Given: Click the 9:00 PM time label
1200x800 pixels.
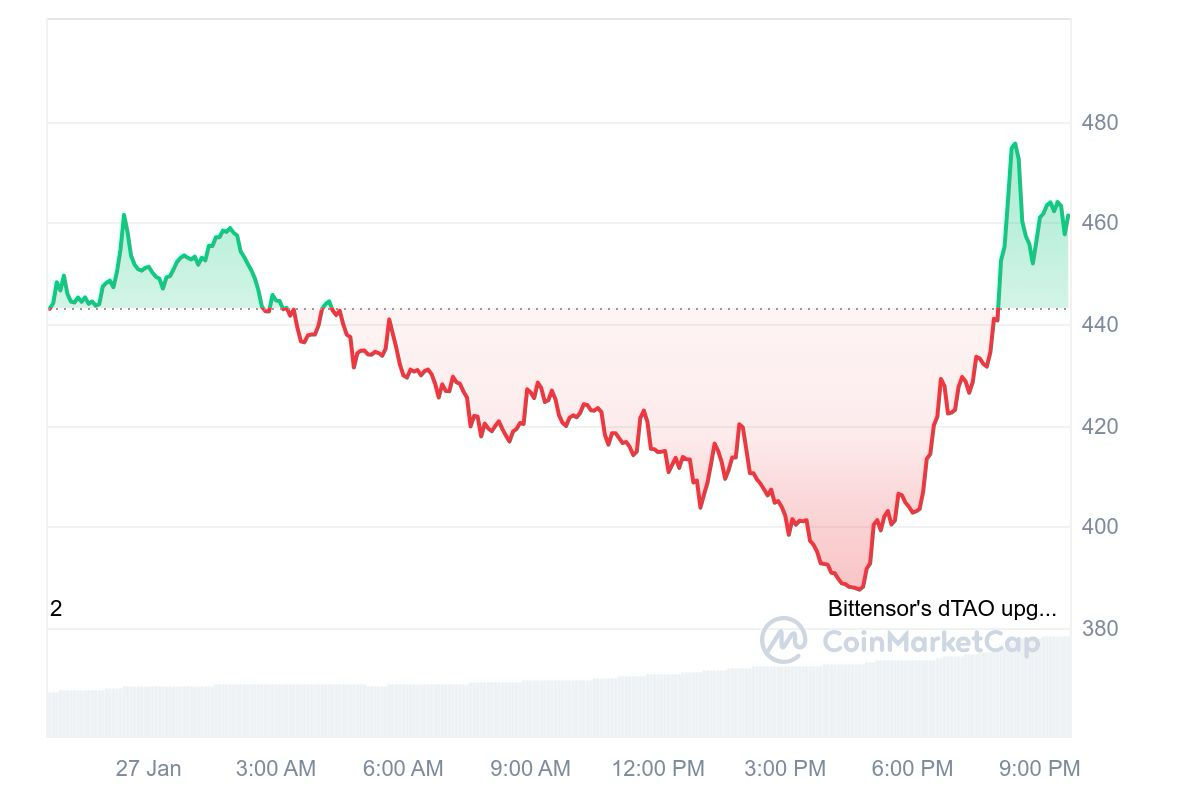Looking at the screenshot, I should point(1039,769).
